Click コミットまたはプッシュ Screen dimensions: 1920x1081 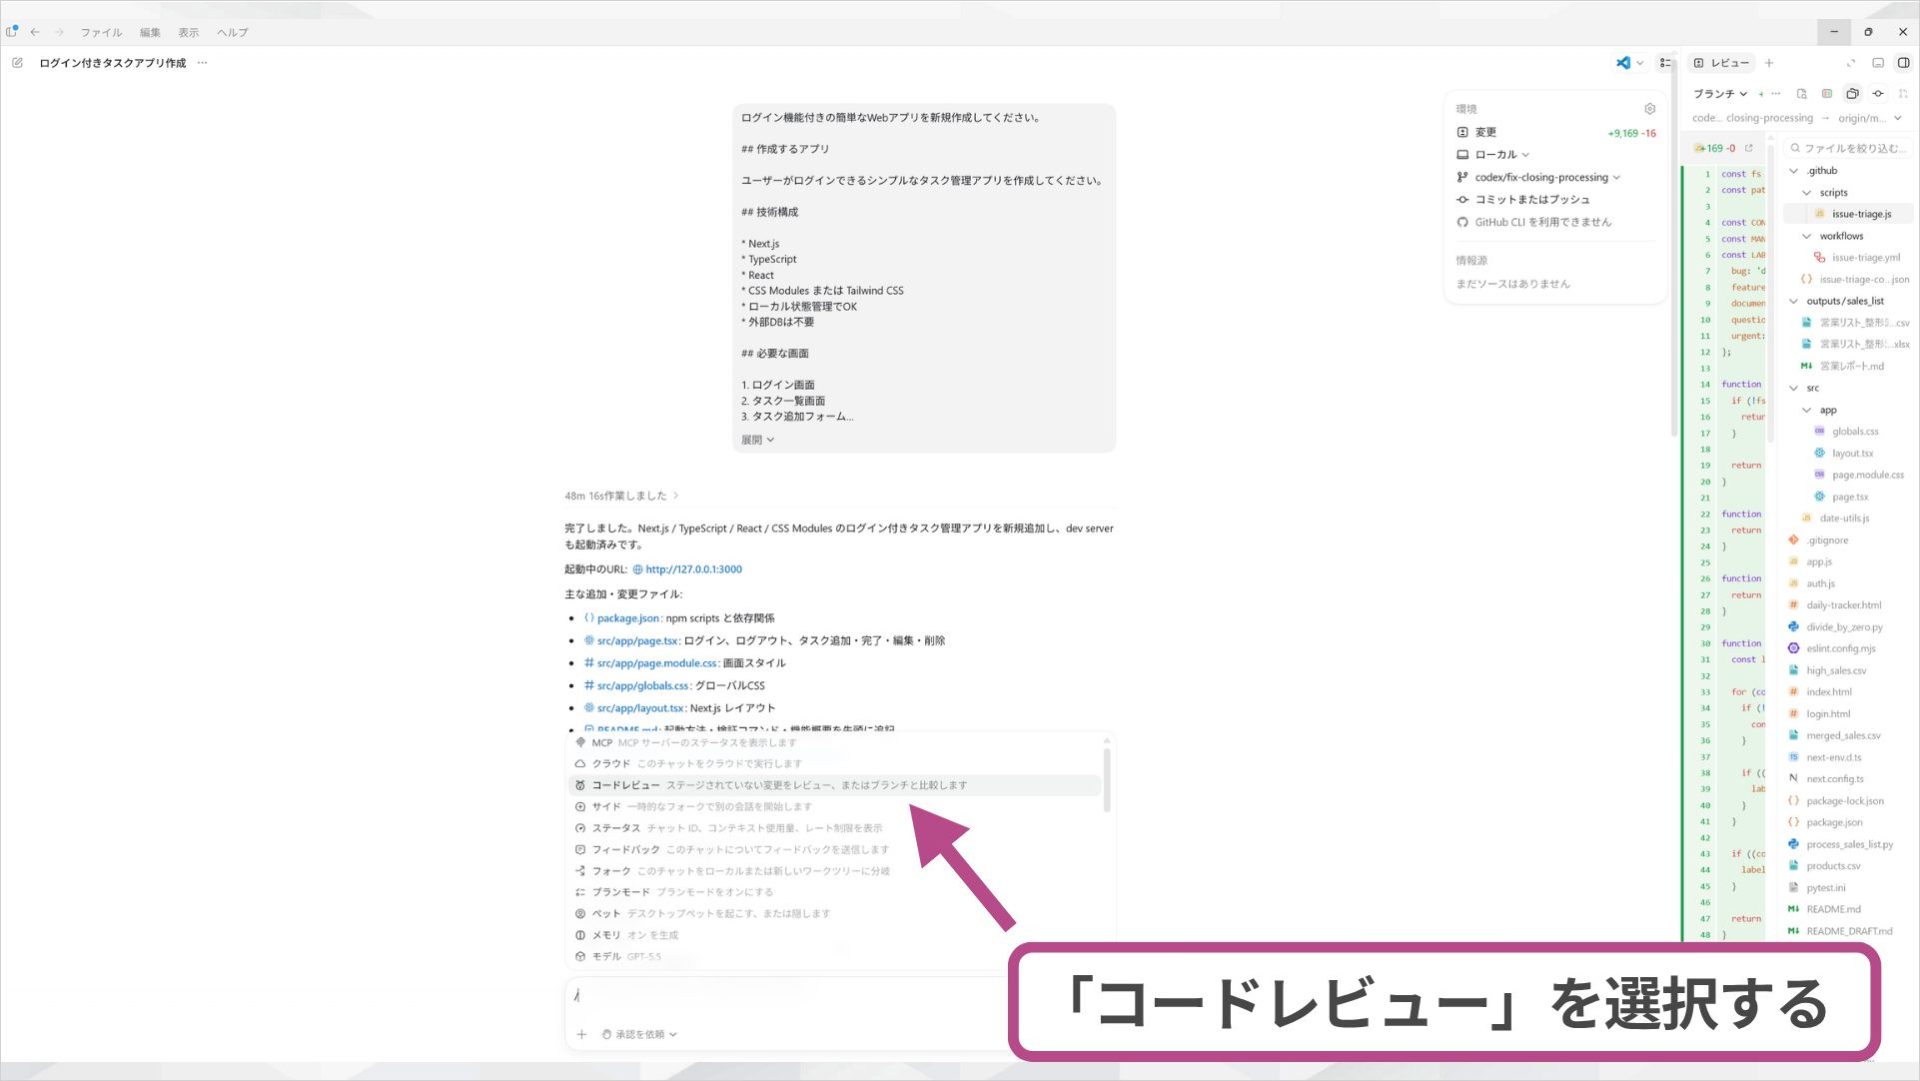point(1523,200)
